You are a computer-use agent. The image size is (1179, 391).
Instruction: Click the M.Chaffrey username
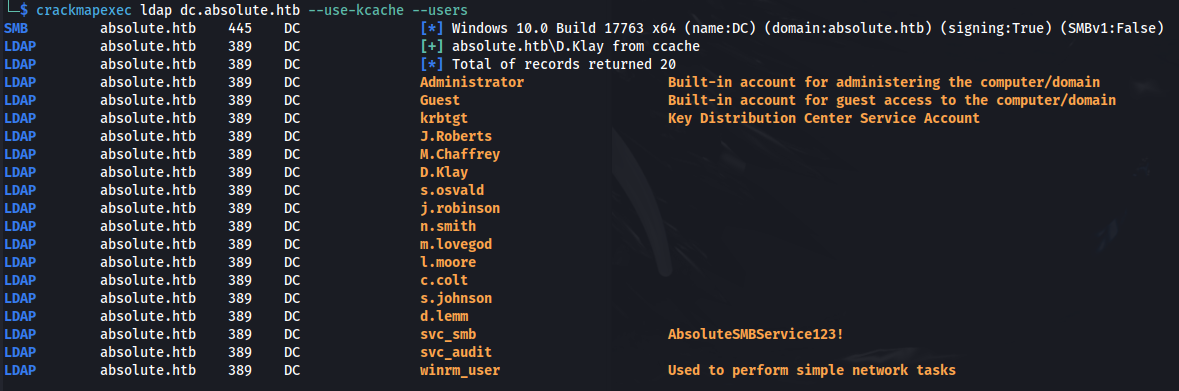click(x=459, y=154)
